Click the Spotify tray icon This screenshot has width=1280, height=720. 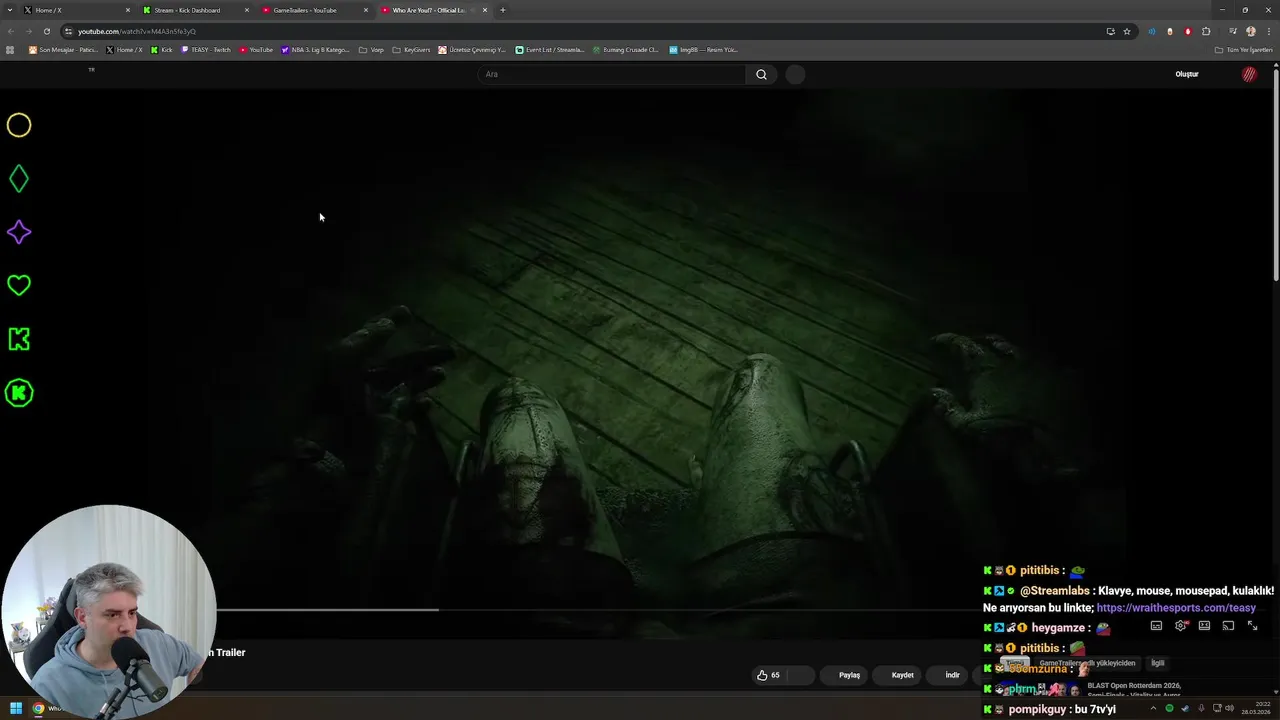[1169, 708]
